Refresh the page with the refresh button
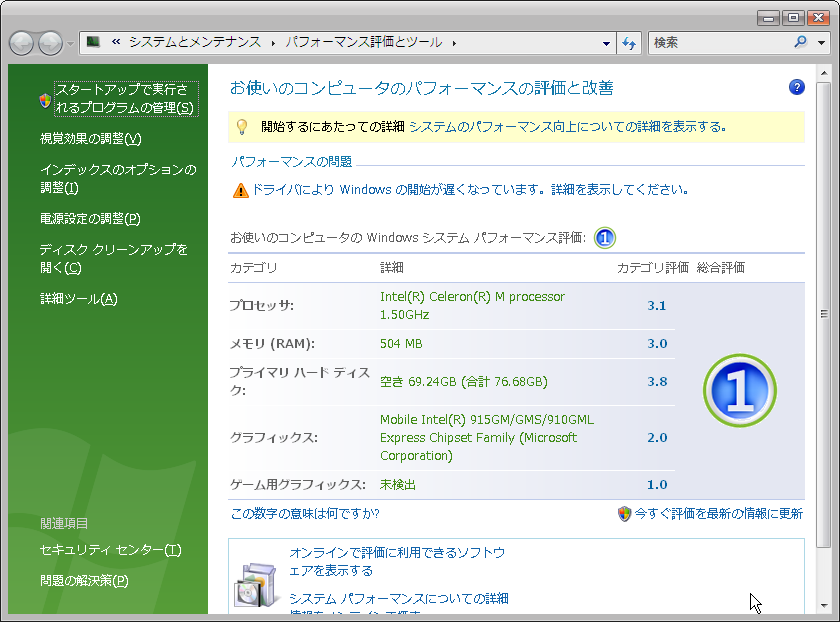 tap(629, 43)
